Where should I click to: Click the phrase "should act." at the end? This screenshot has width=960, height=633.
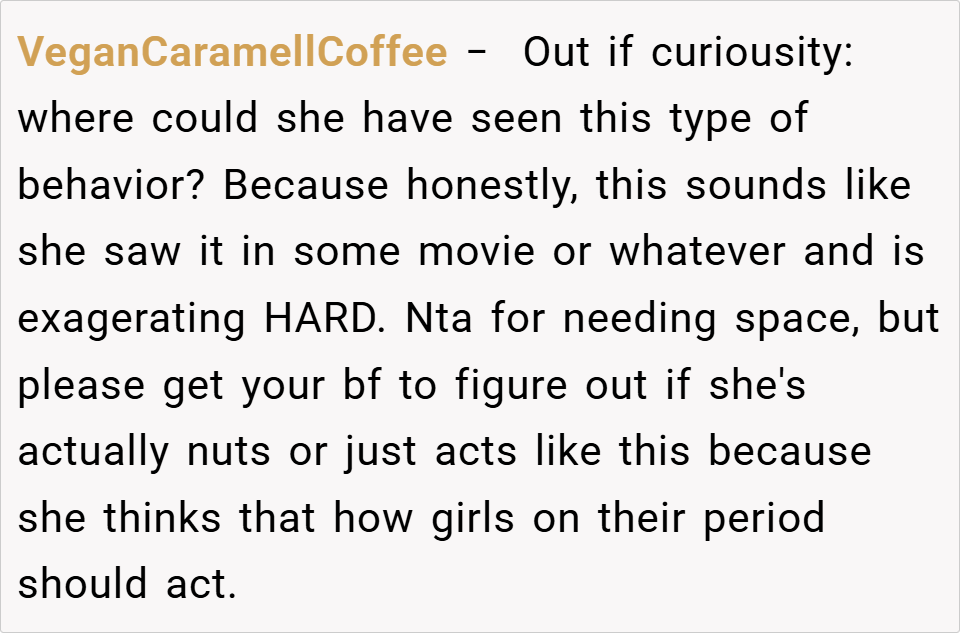(x=127, y=585)
